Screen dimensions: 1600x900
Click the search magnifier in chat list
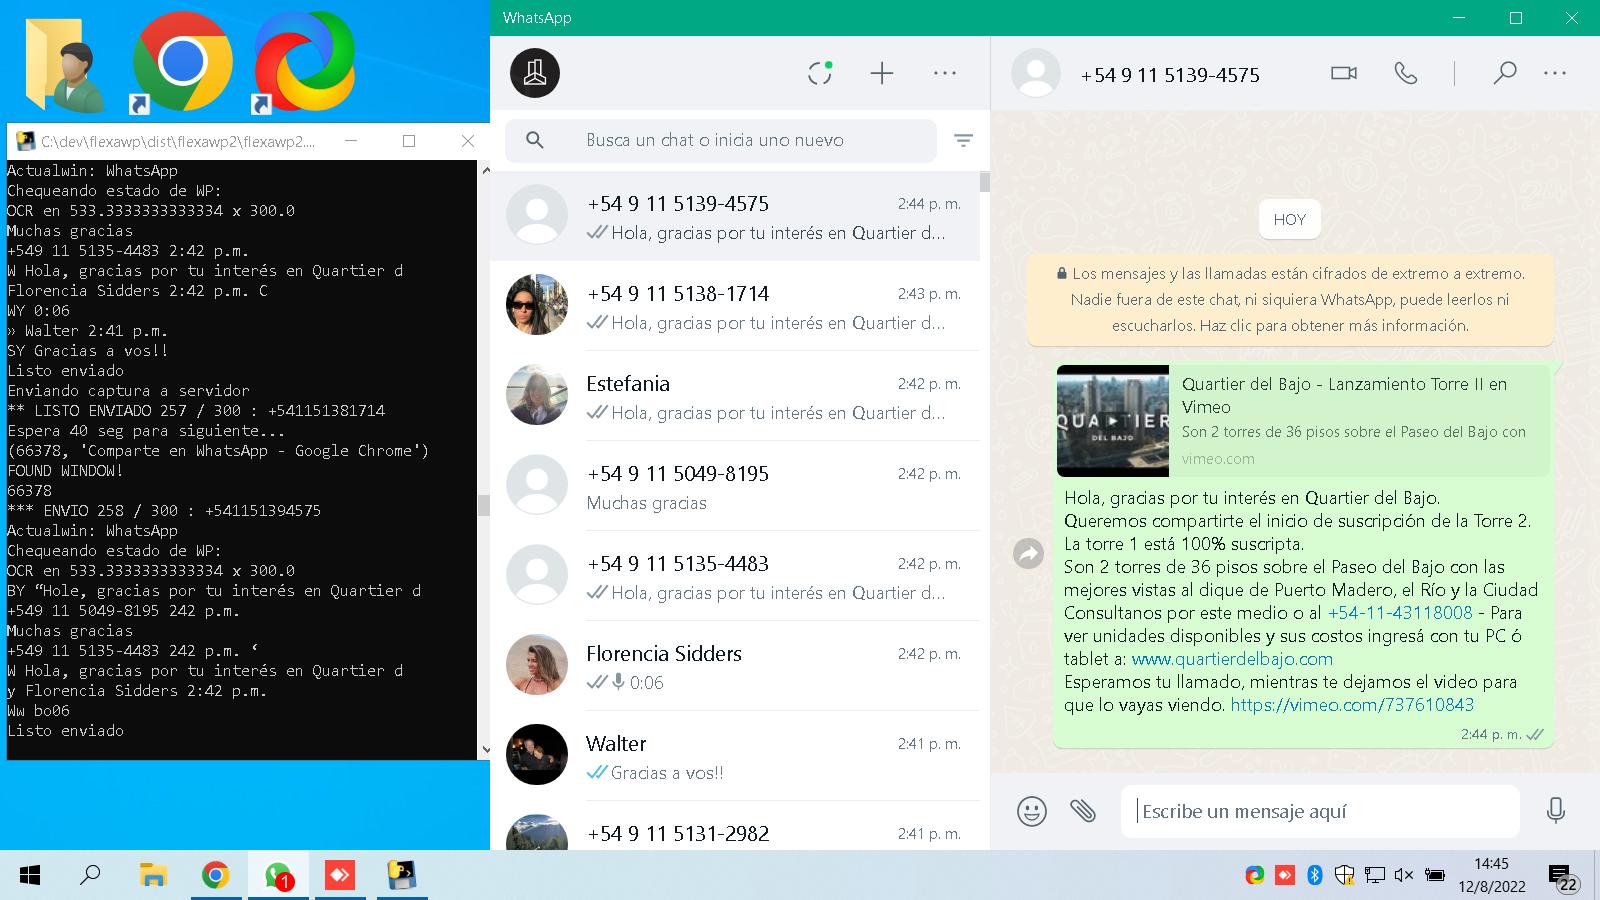click(535, 141)
